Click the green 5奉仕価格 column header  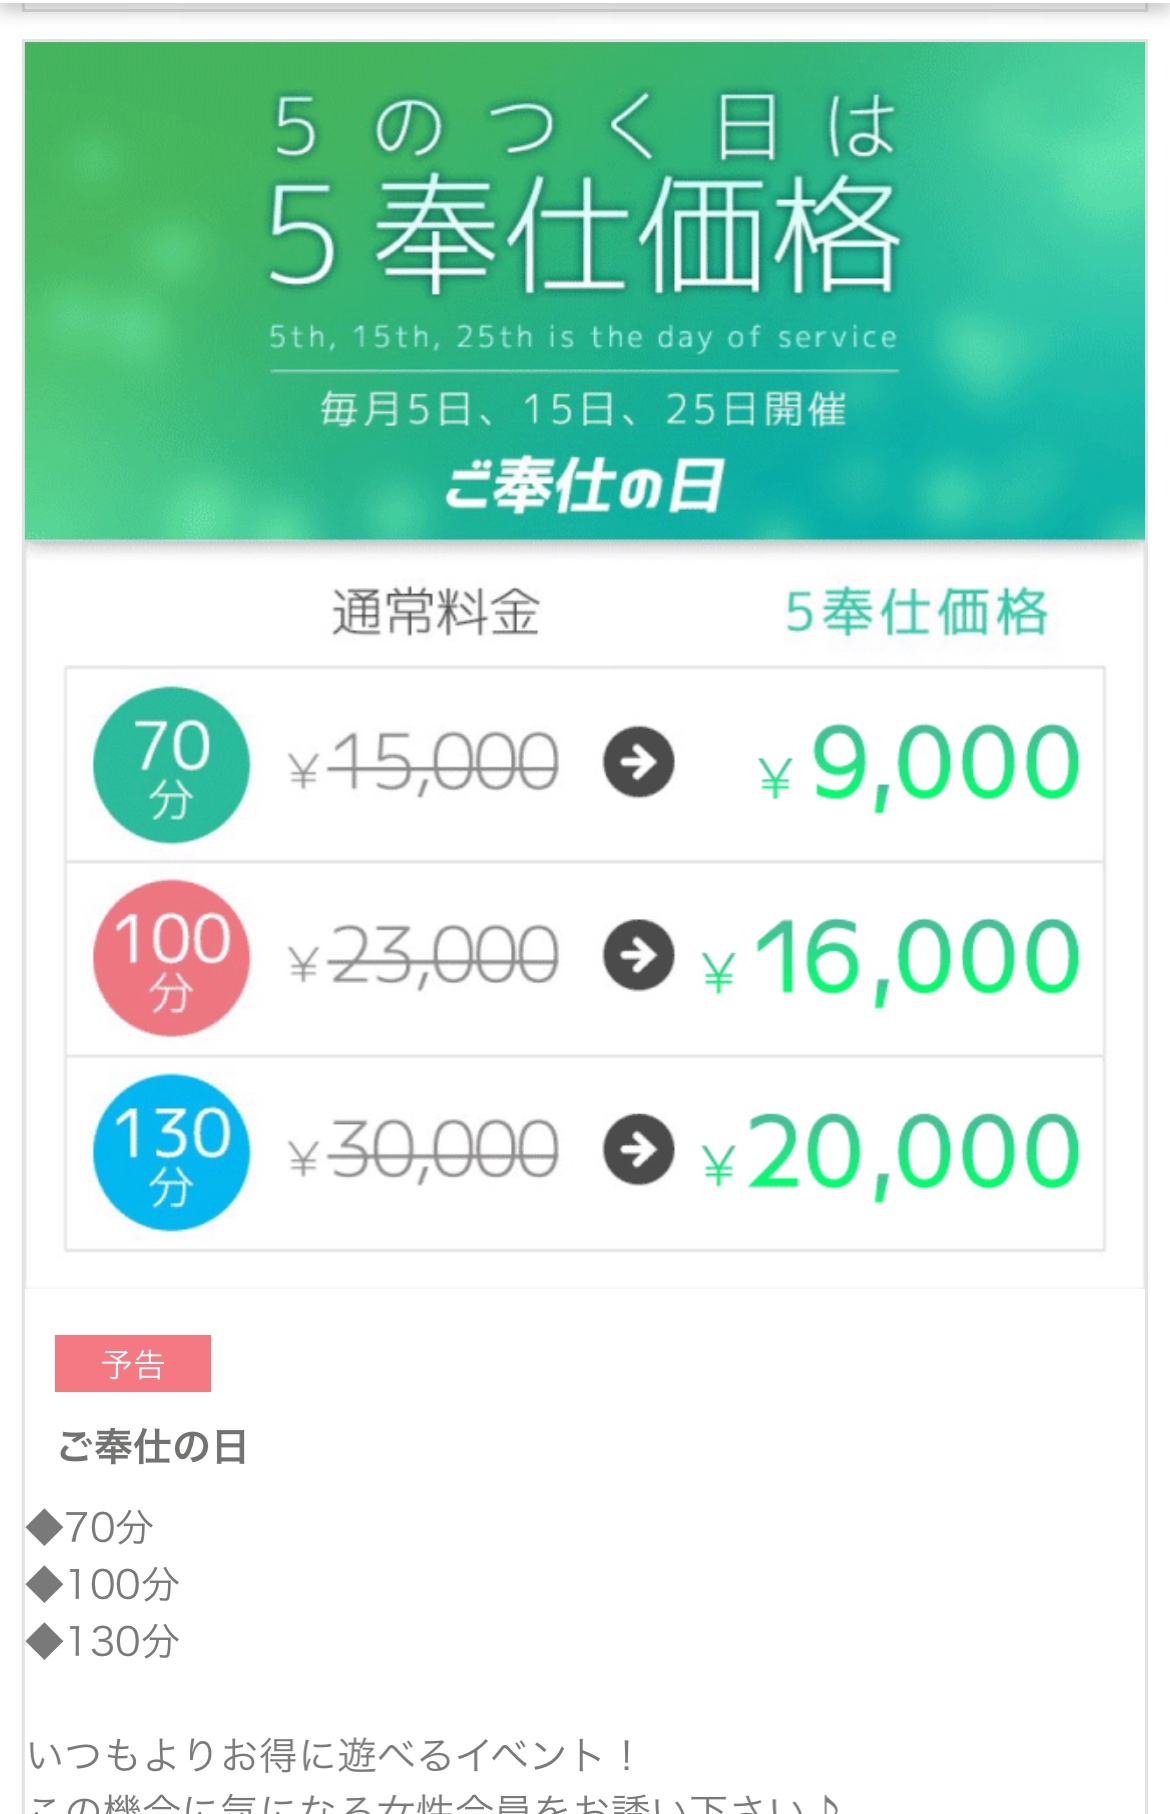click(916, 612)
